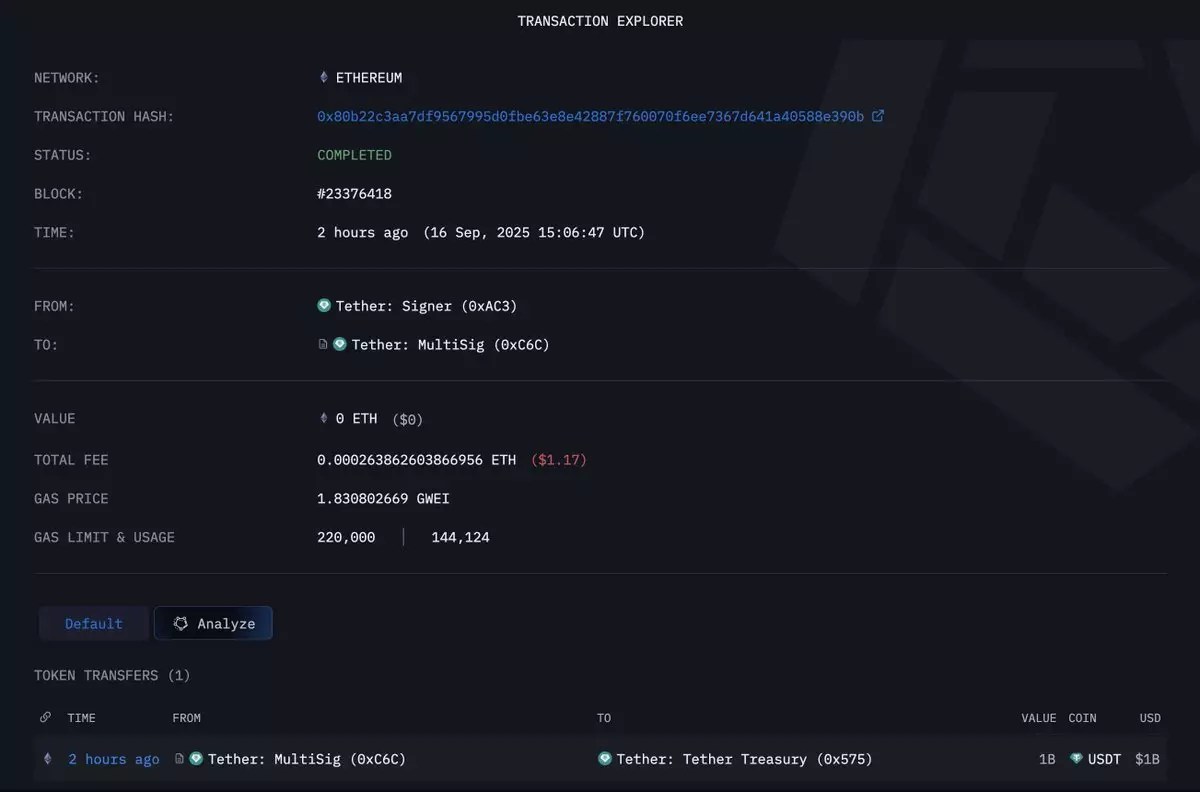Open Tether: MultiSig (0xC6C) in the TO field

(451, 345)
